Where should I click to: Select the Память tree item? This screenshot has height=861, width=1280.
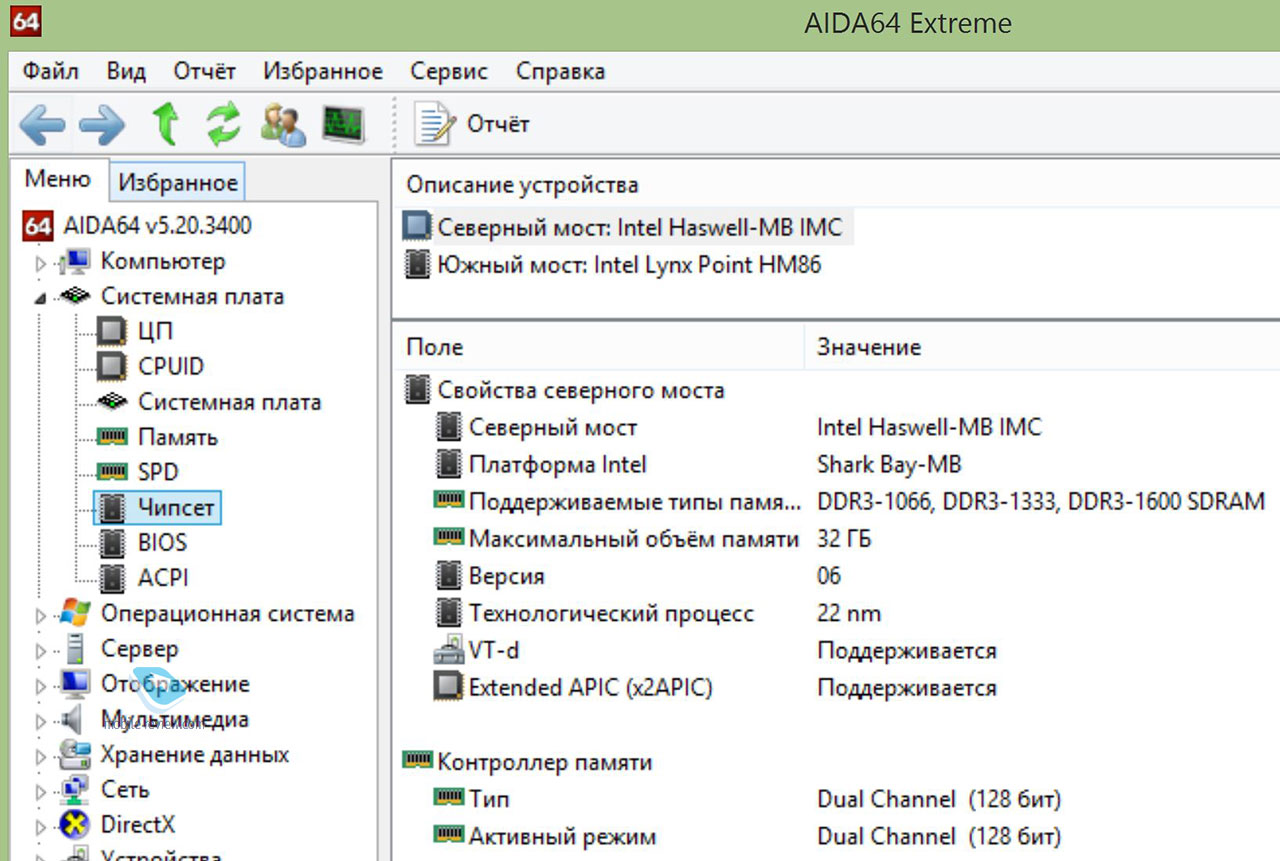tap(178, 438)
